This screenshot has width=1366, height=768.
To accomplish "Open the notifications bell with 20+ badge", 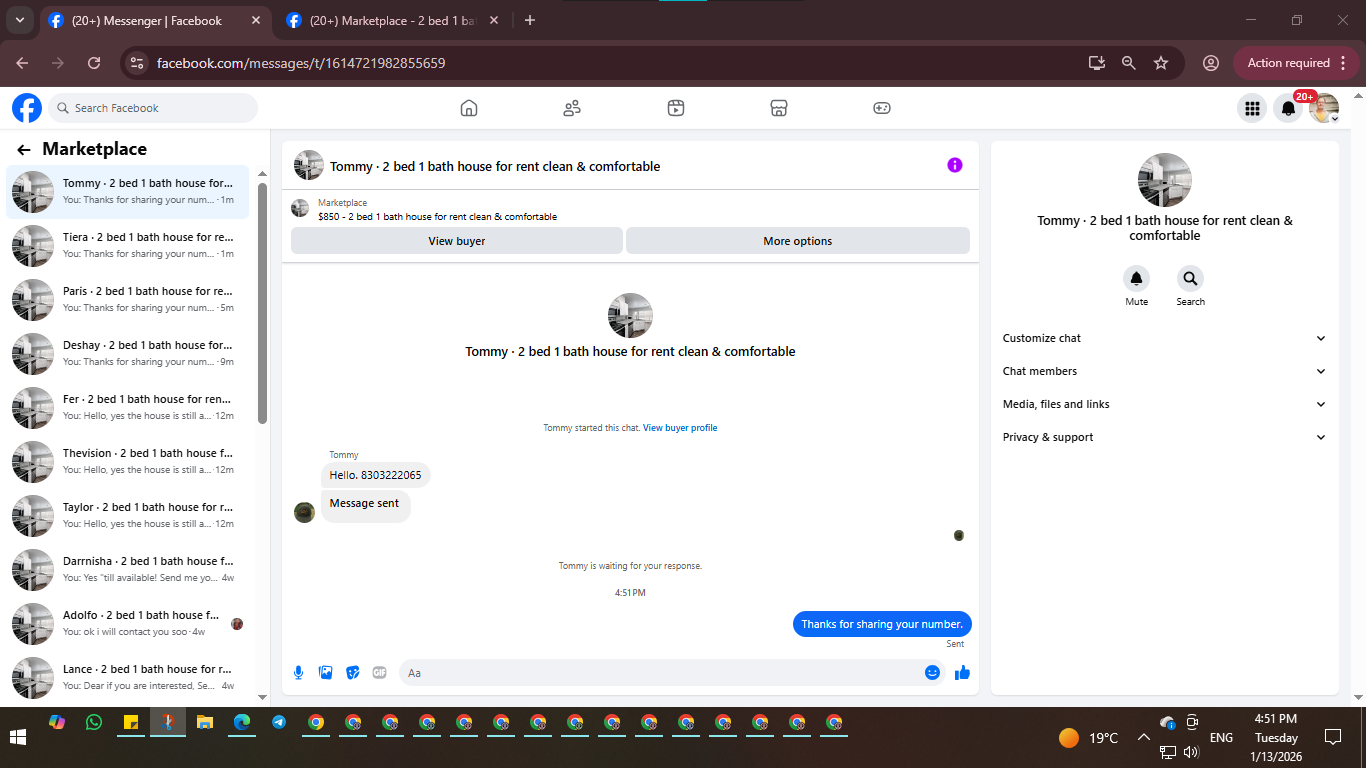I will (x=1288, y=108).
